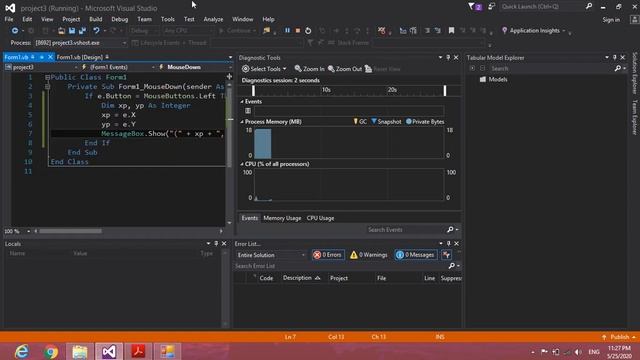This screenshot has height=360, width=640.
Task: Save the current file from the toolbar
Action: pos(72,31)
